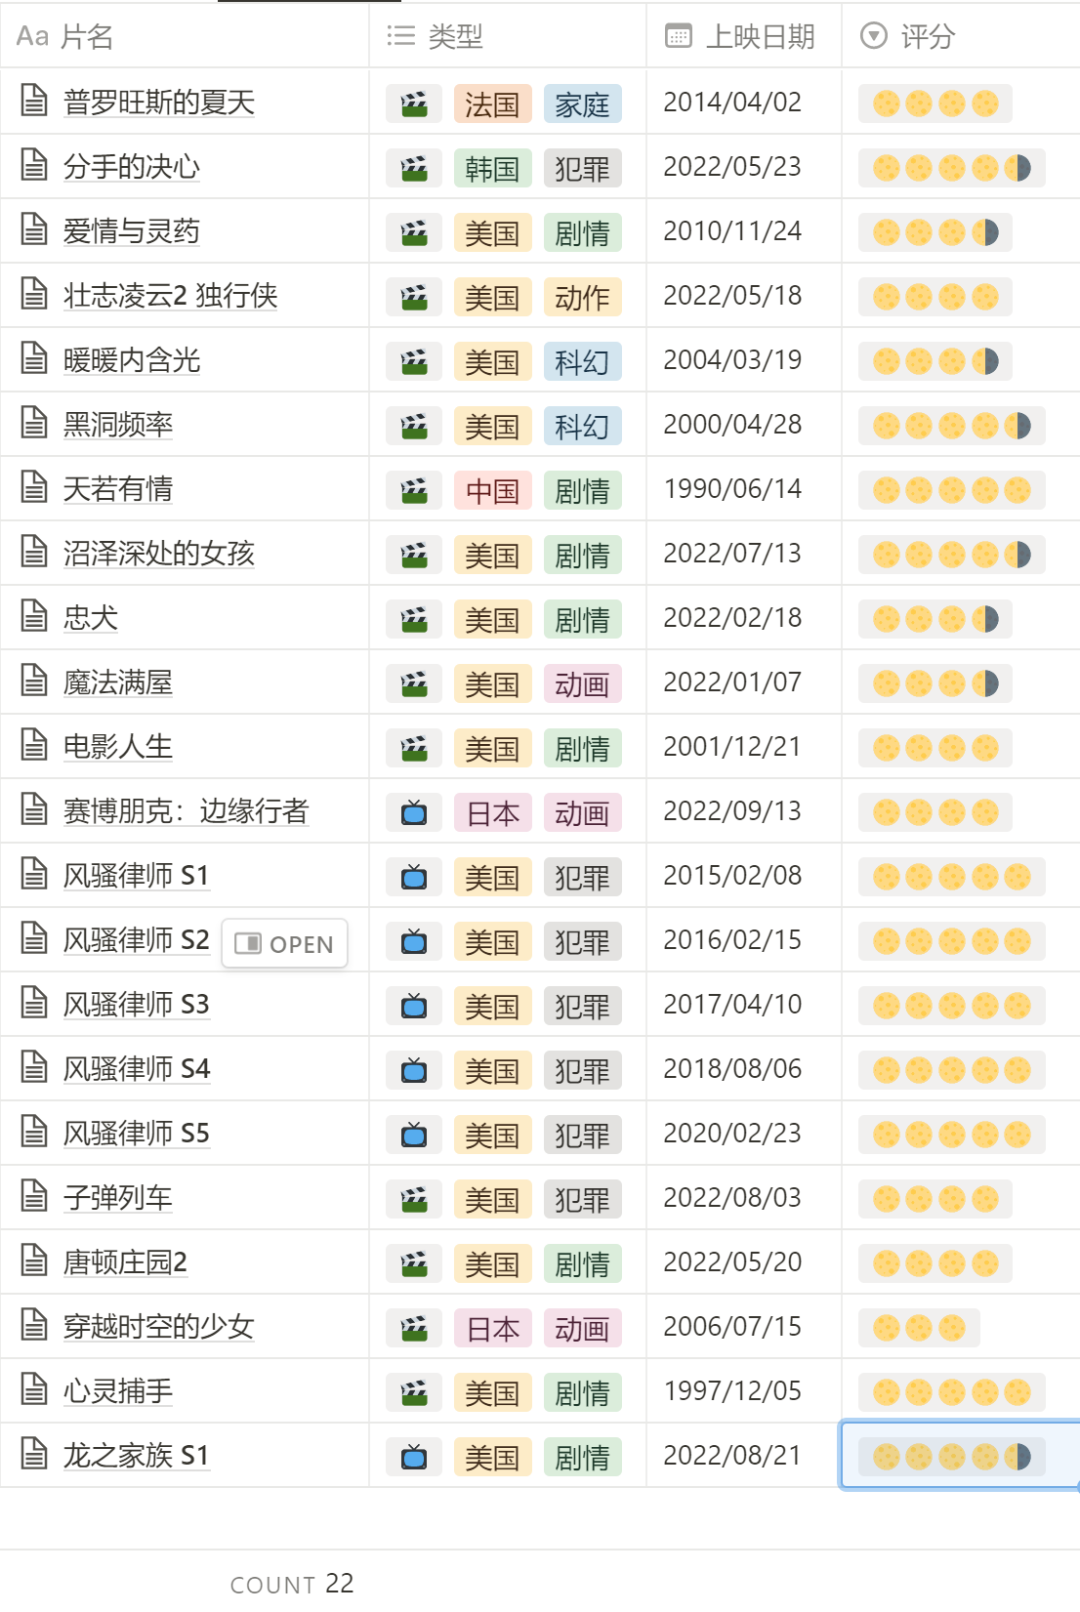Click the page icon beside 普罗旺斯的夏天

[x=35, y=101]
